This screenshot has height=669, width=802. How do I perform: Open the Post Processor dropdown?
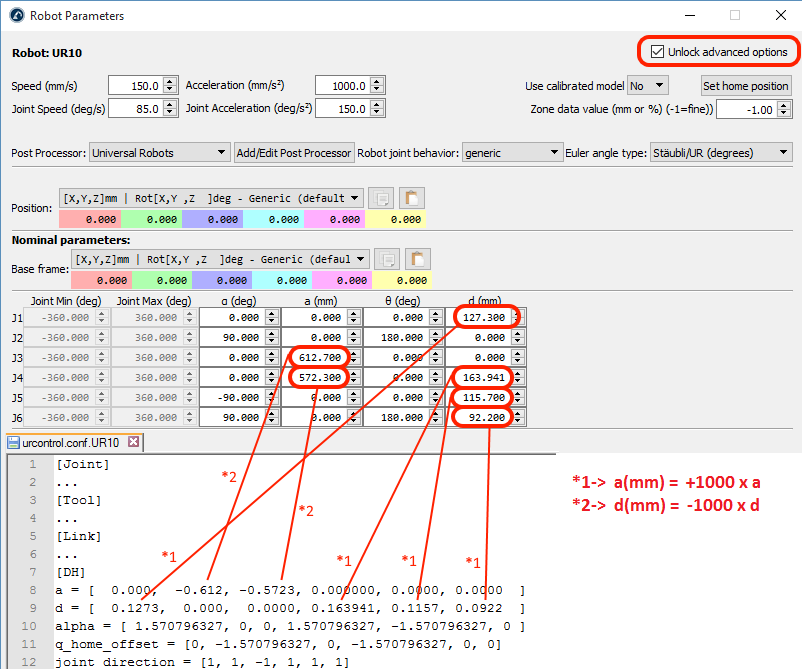pyautogui.click(x=159, y=153)
